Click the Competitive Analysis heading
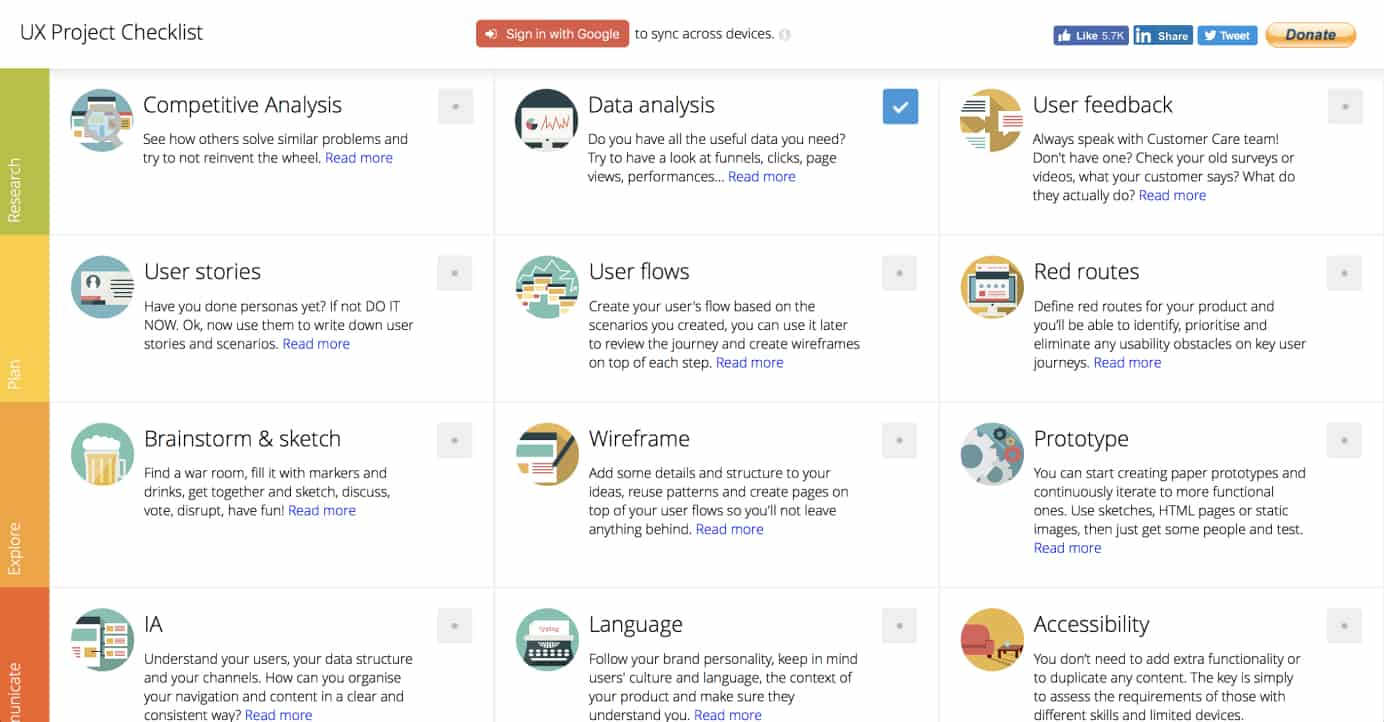Image resolution: width=1384 pixels, height=722 pixels. (x=242, y=105)
